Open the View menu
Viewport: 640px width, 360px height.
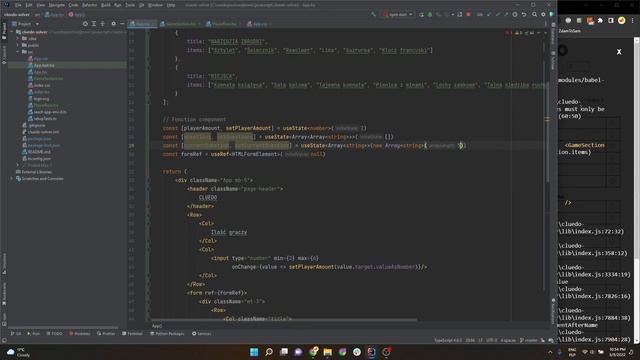[41, 5]
